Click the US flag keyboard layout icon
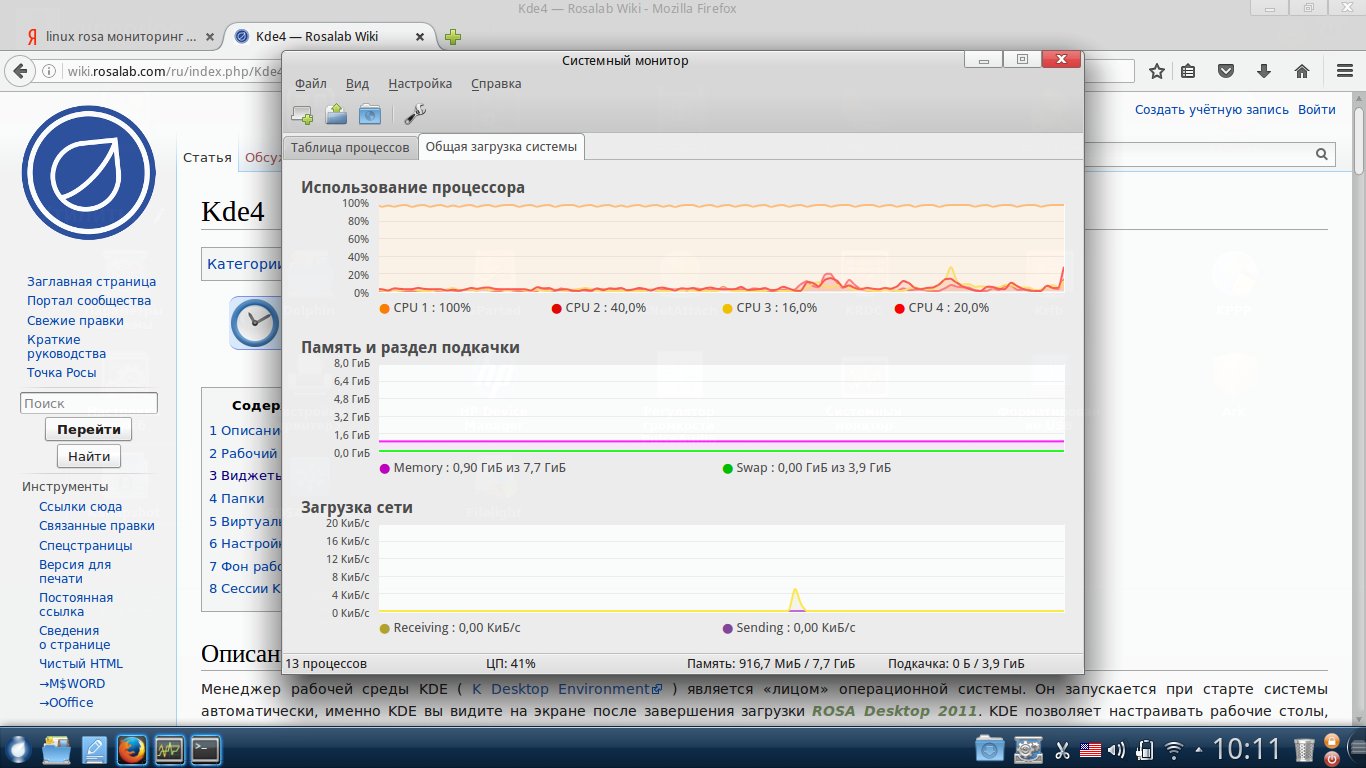The height and width of the screenshot is (768, 1366). [1089, 749]
